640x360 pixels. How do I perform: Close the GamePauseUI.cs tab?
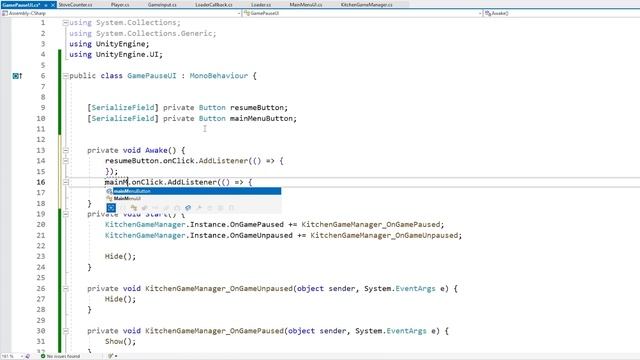point(53,5)
